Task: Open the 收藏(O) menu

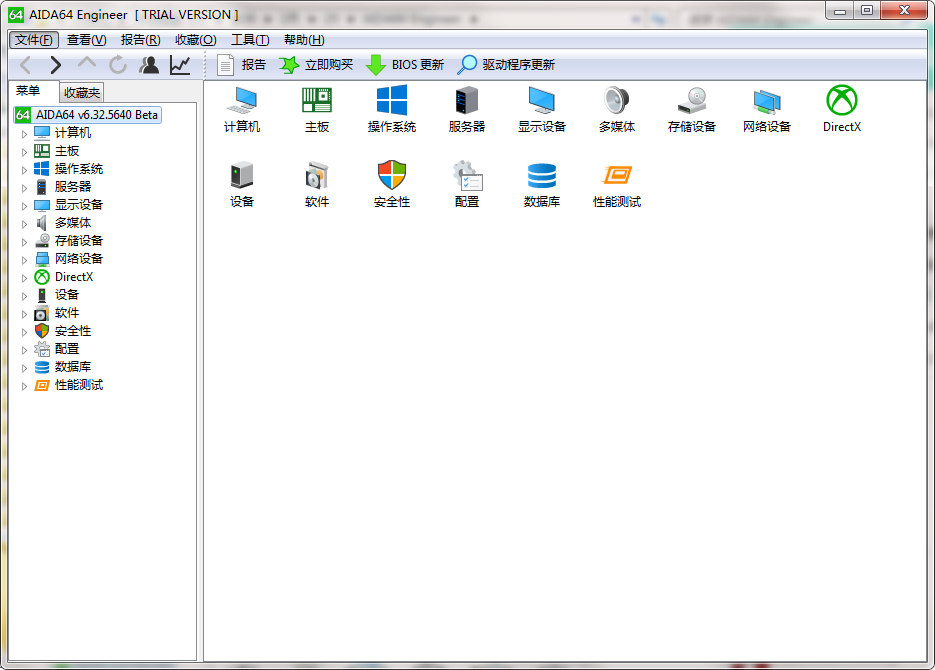Action: coord(196,40)
